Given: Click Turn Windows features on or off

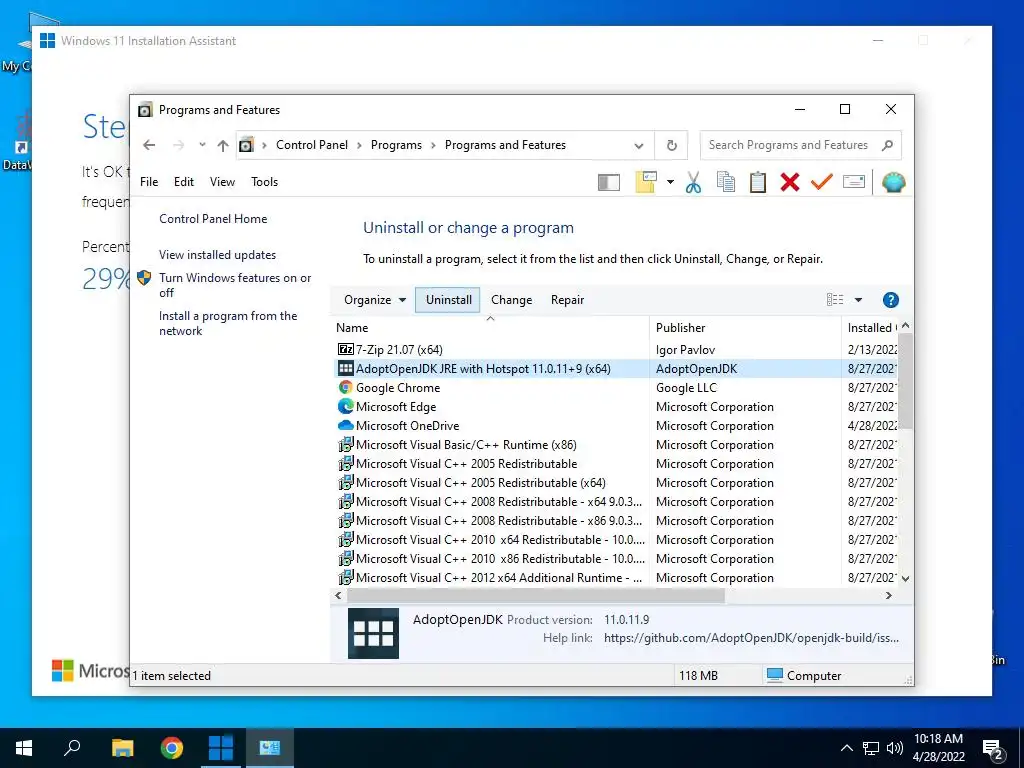Looking at the screenshot, I should point(235,285).
